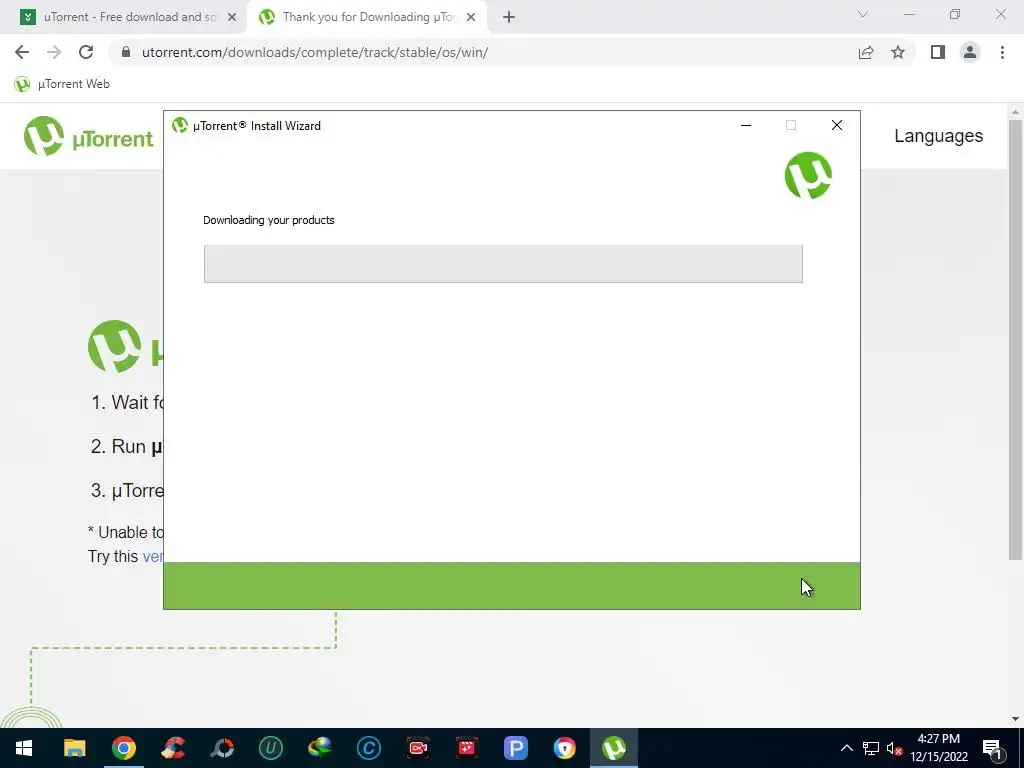Open Chrome three-dot menu

pos(1002,52)
